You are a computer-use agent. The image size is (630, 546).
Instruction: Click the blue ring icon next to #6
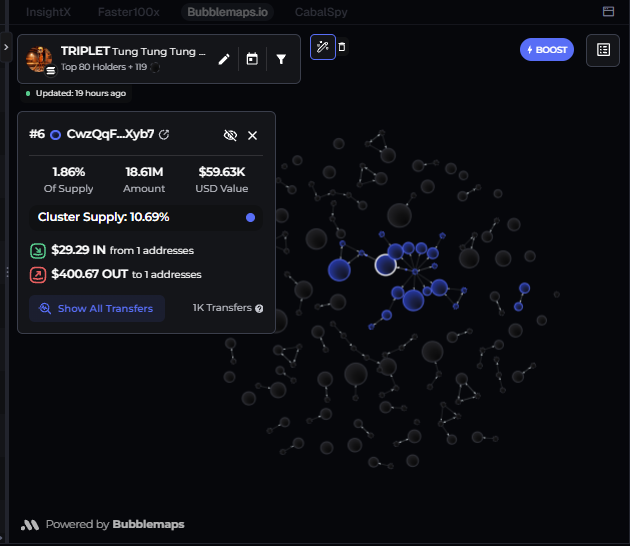pos(55,135)
